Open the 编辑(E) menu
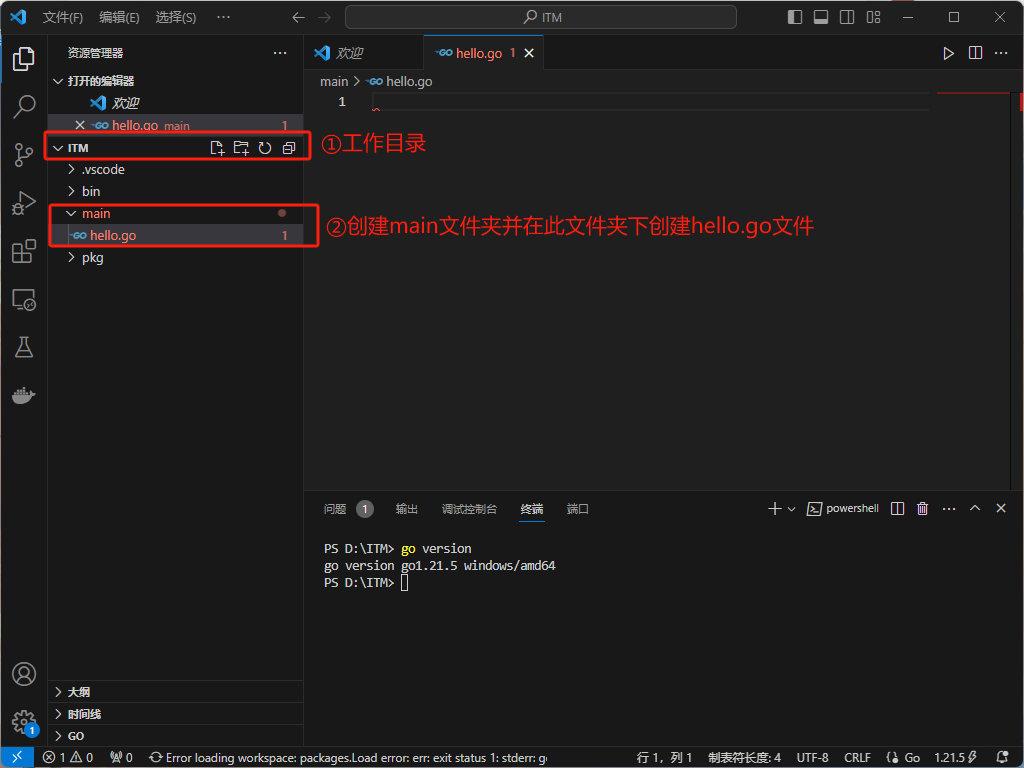 click(x=119, y=18)
